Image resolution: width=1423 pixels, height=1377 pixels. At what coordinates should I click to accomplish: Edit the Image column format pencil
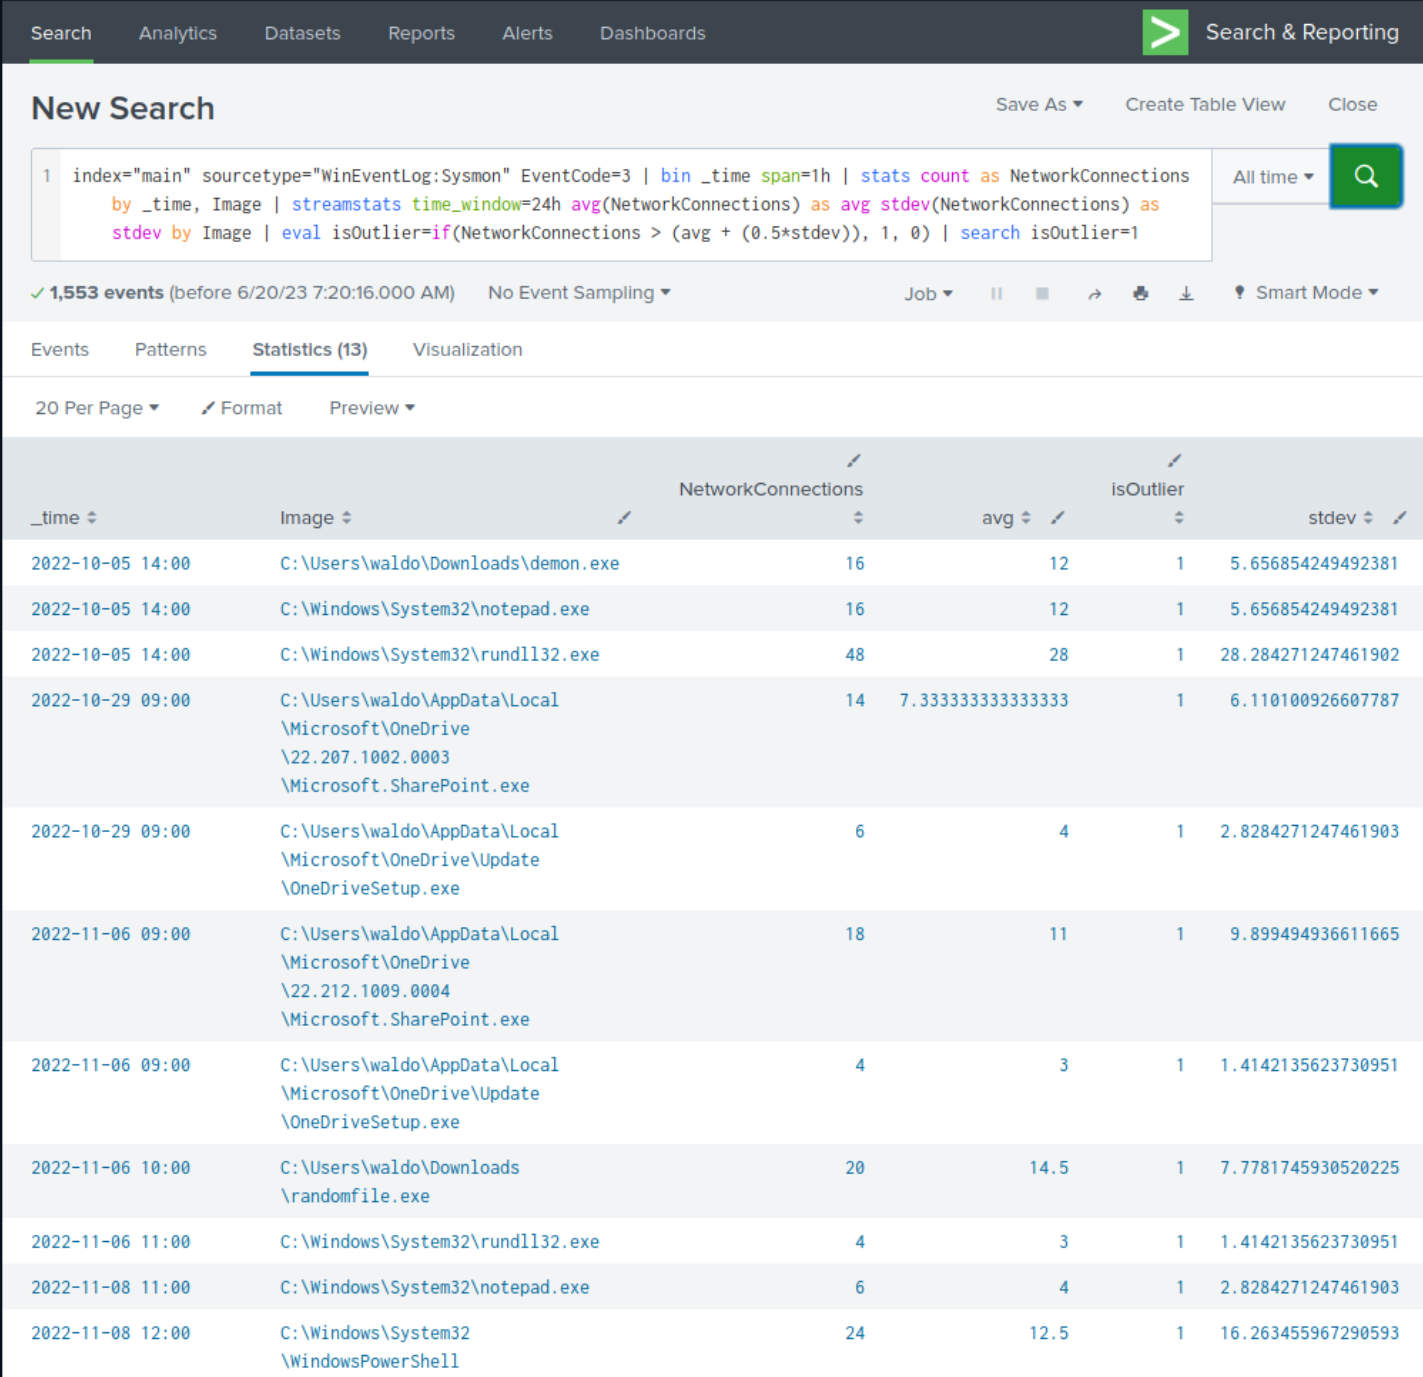click(x=624, y=517)
